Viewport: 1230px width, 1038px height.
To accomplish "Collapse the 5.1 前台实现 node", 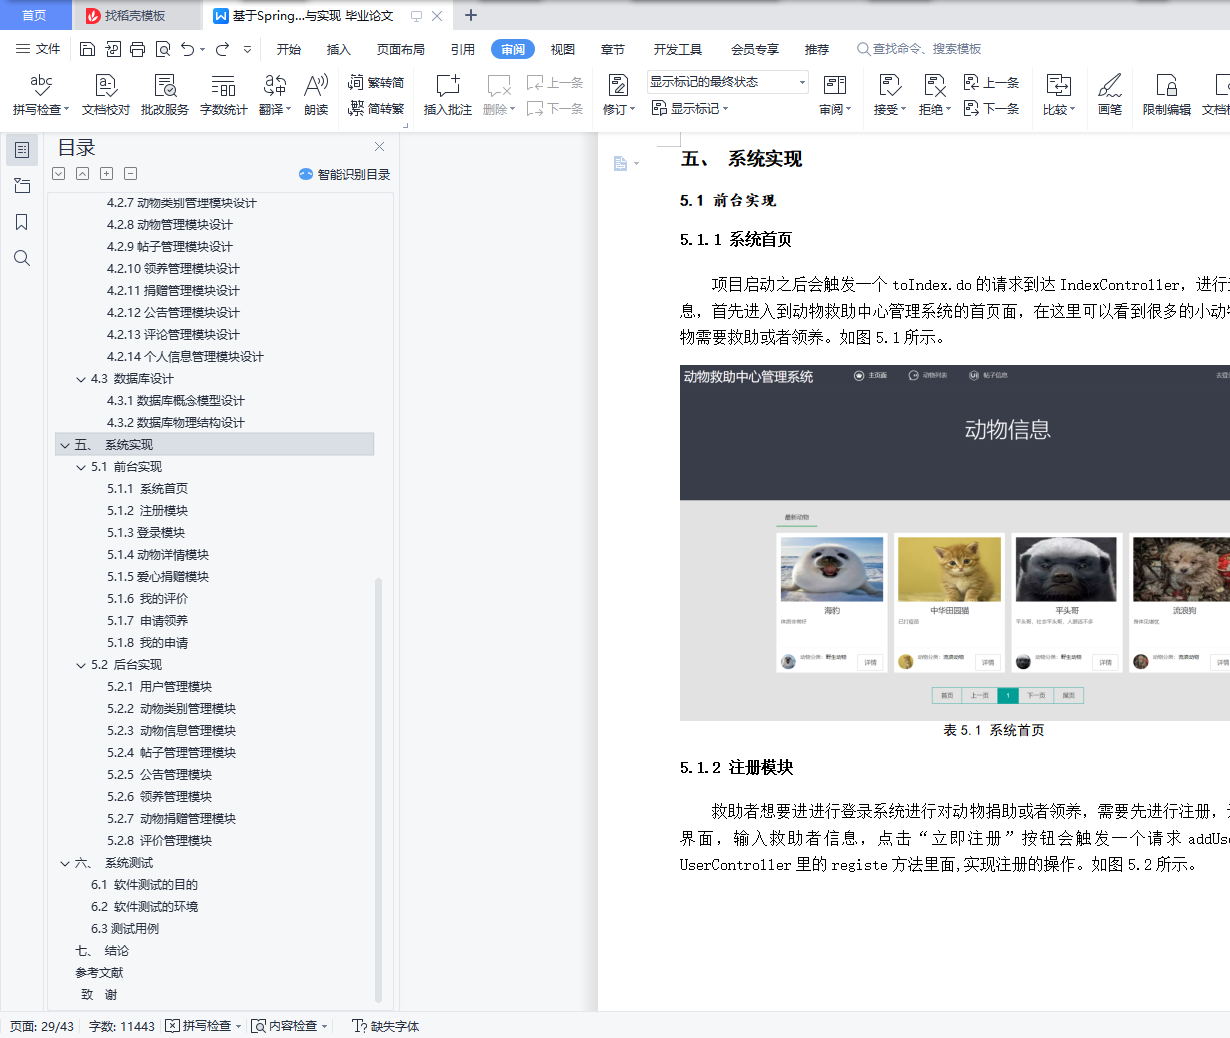I will (x=81, y=467).
